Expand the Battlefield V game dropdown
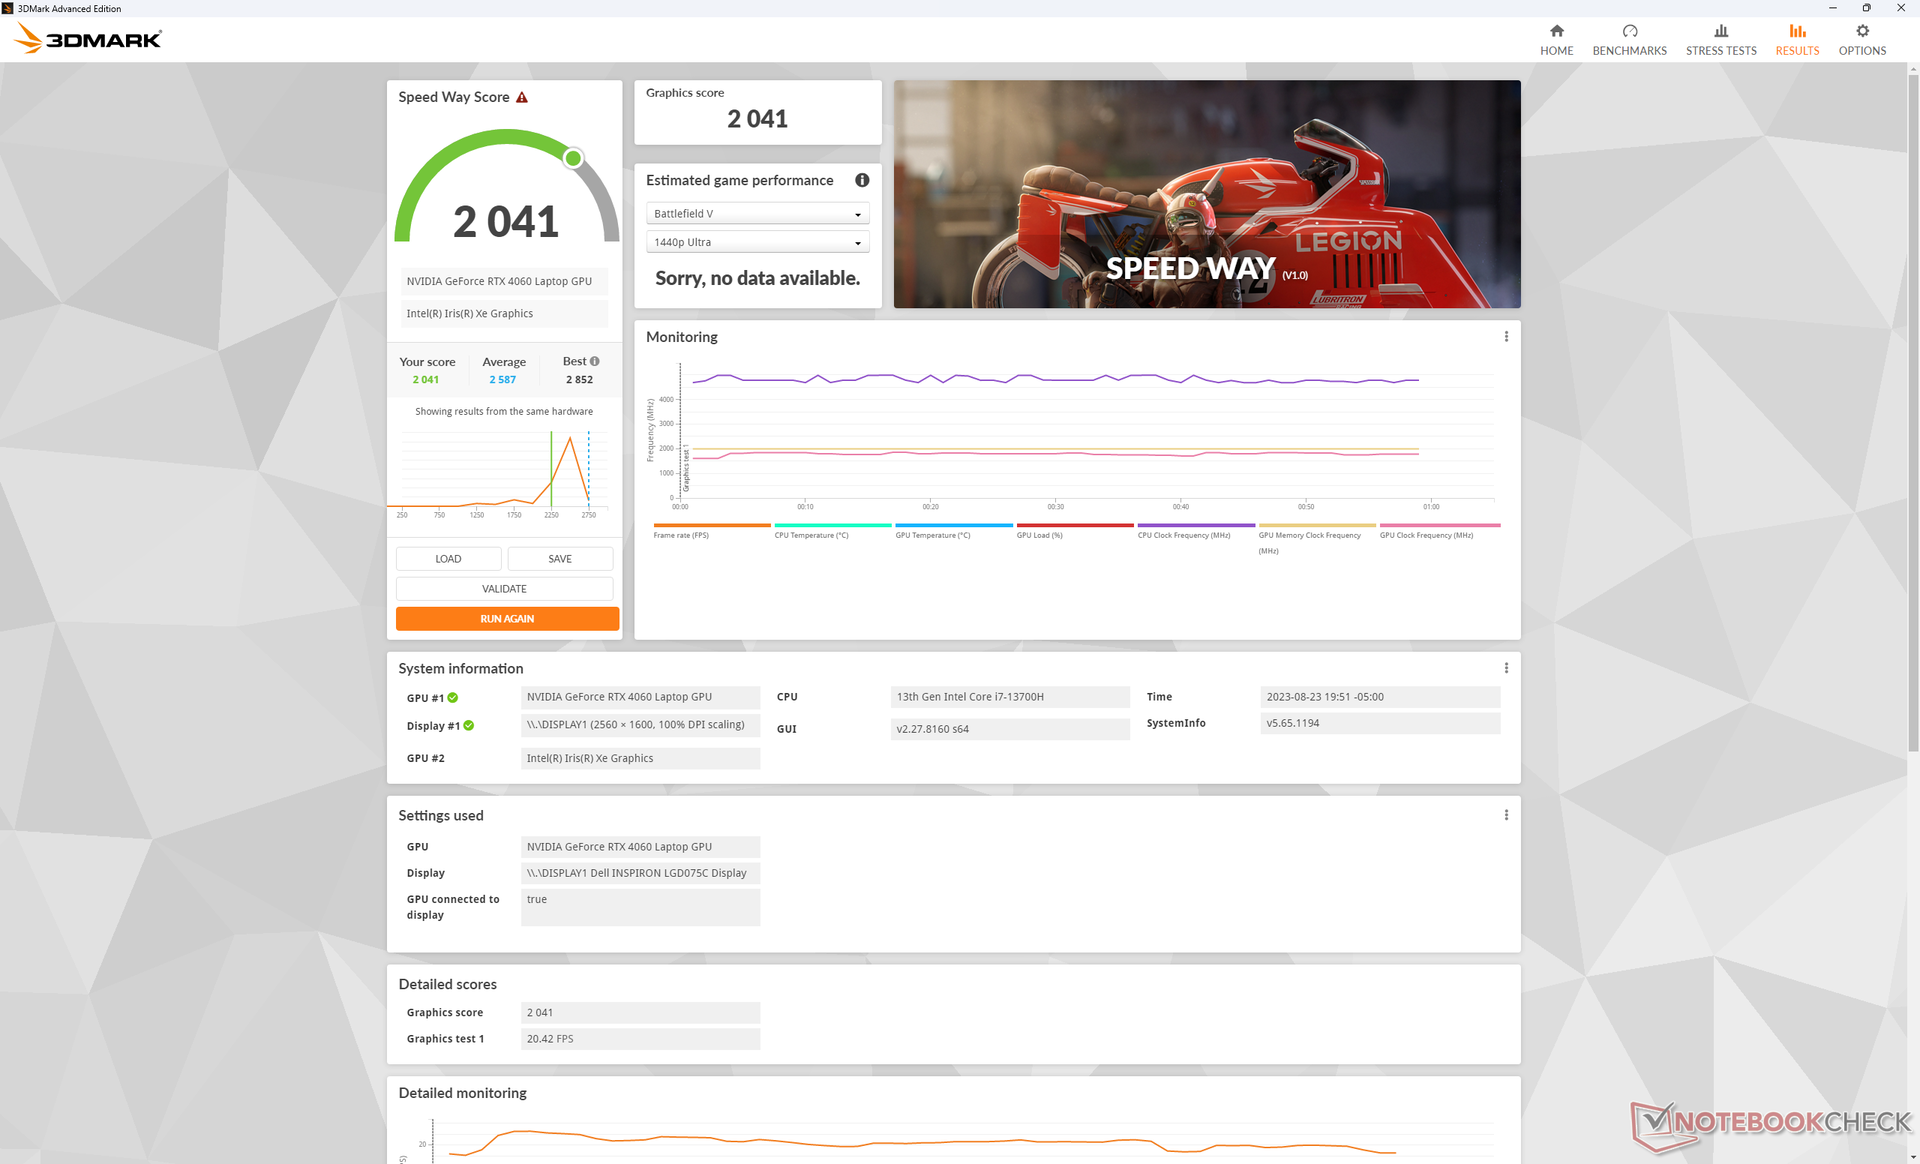The height and width of the screenshot is (1164, 1920). [x=757, y=214]
